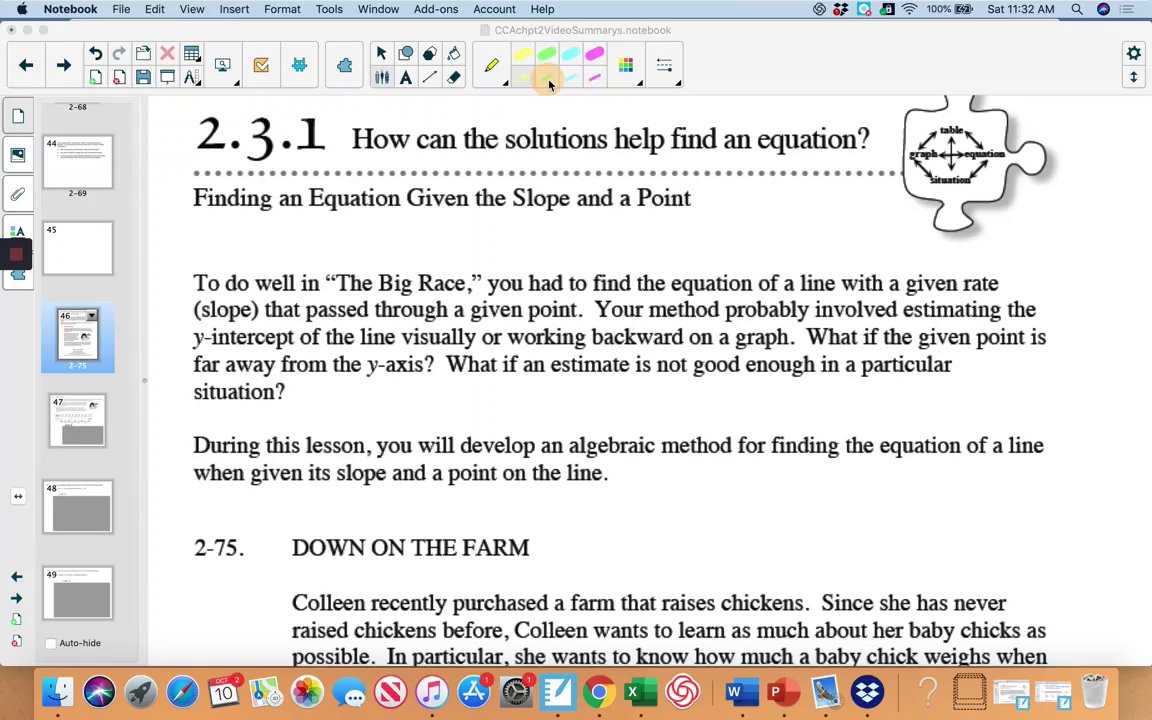Pick the thick yellow highlighter
The image size is (1152, 720).
[522, 54]
